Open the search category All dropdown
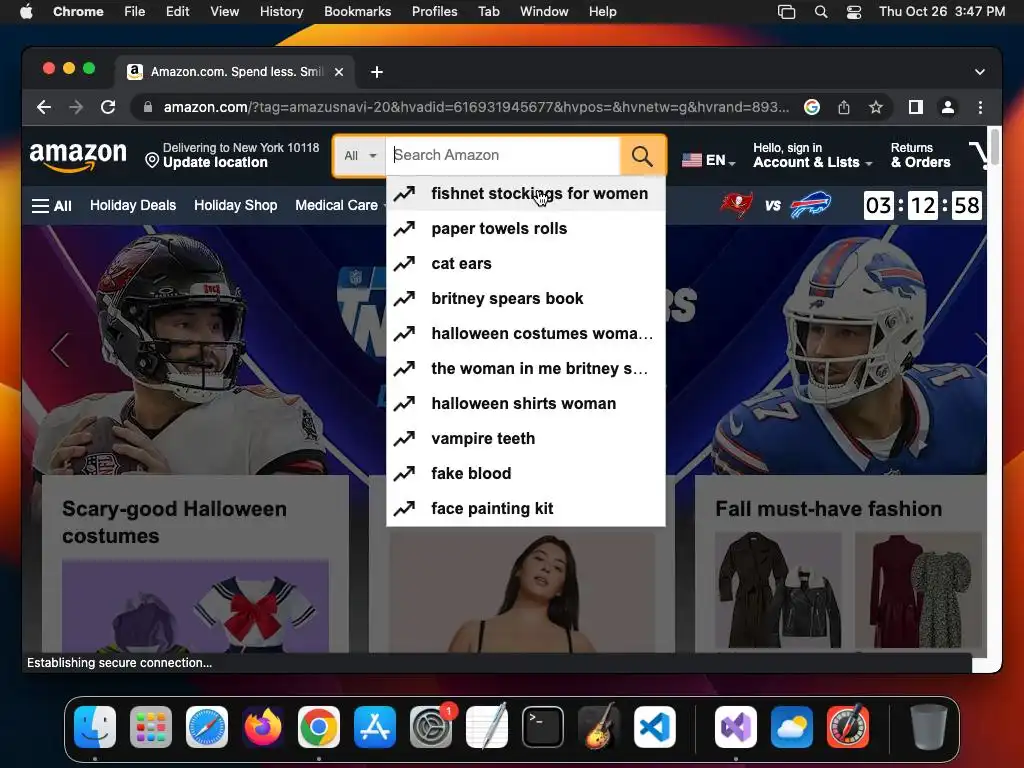This screenshot has width=1024, height=768. click(x=360, y=155)
